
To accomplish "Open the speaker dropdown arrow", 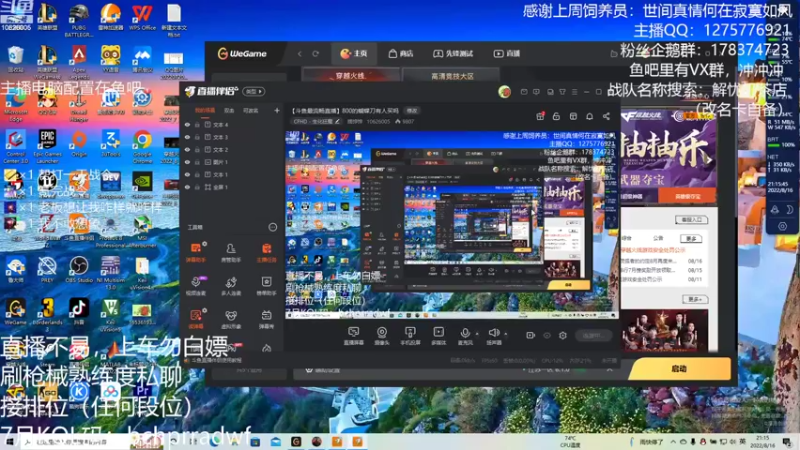I will (x=506, y=334).
